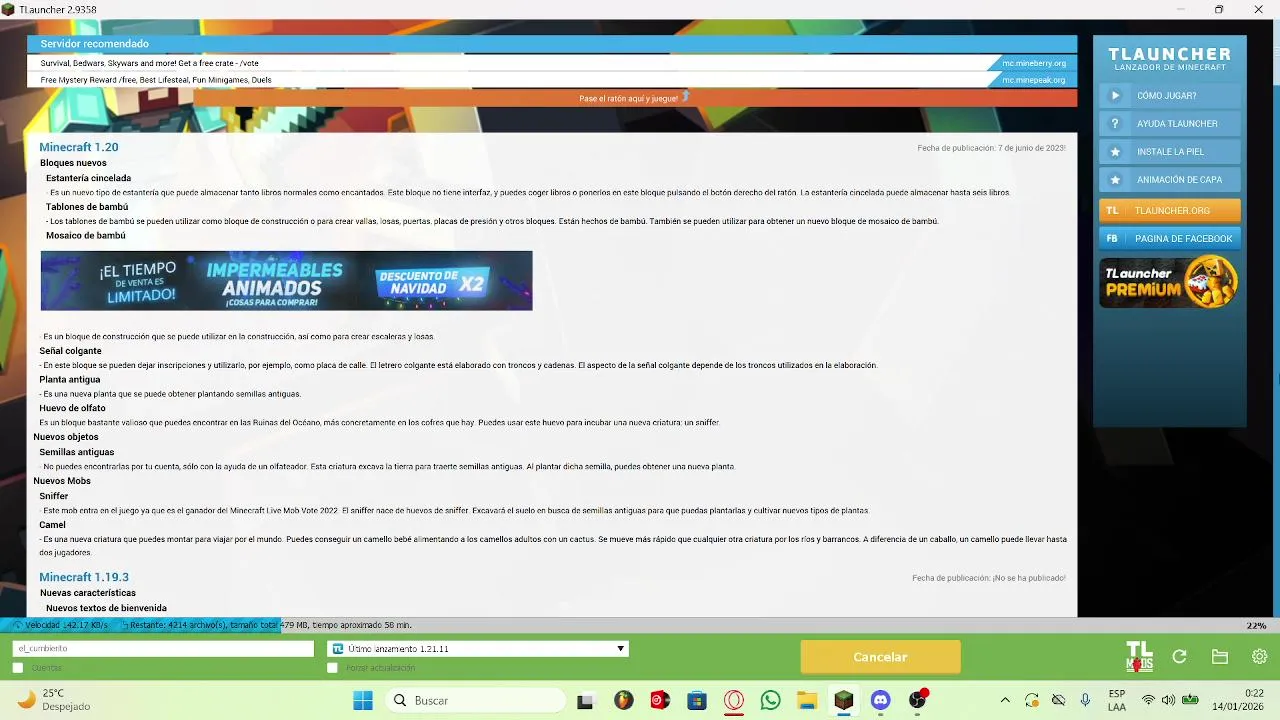This screenshot has width=1280, height=720.
Task: Click the Nuevos Mobs section title
Action: (x=62, y=481)
